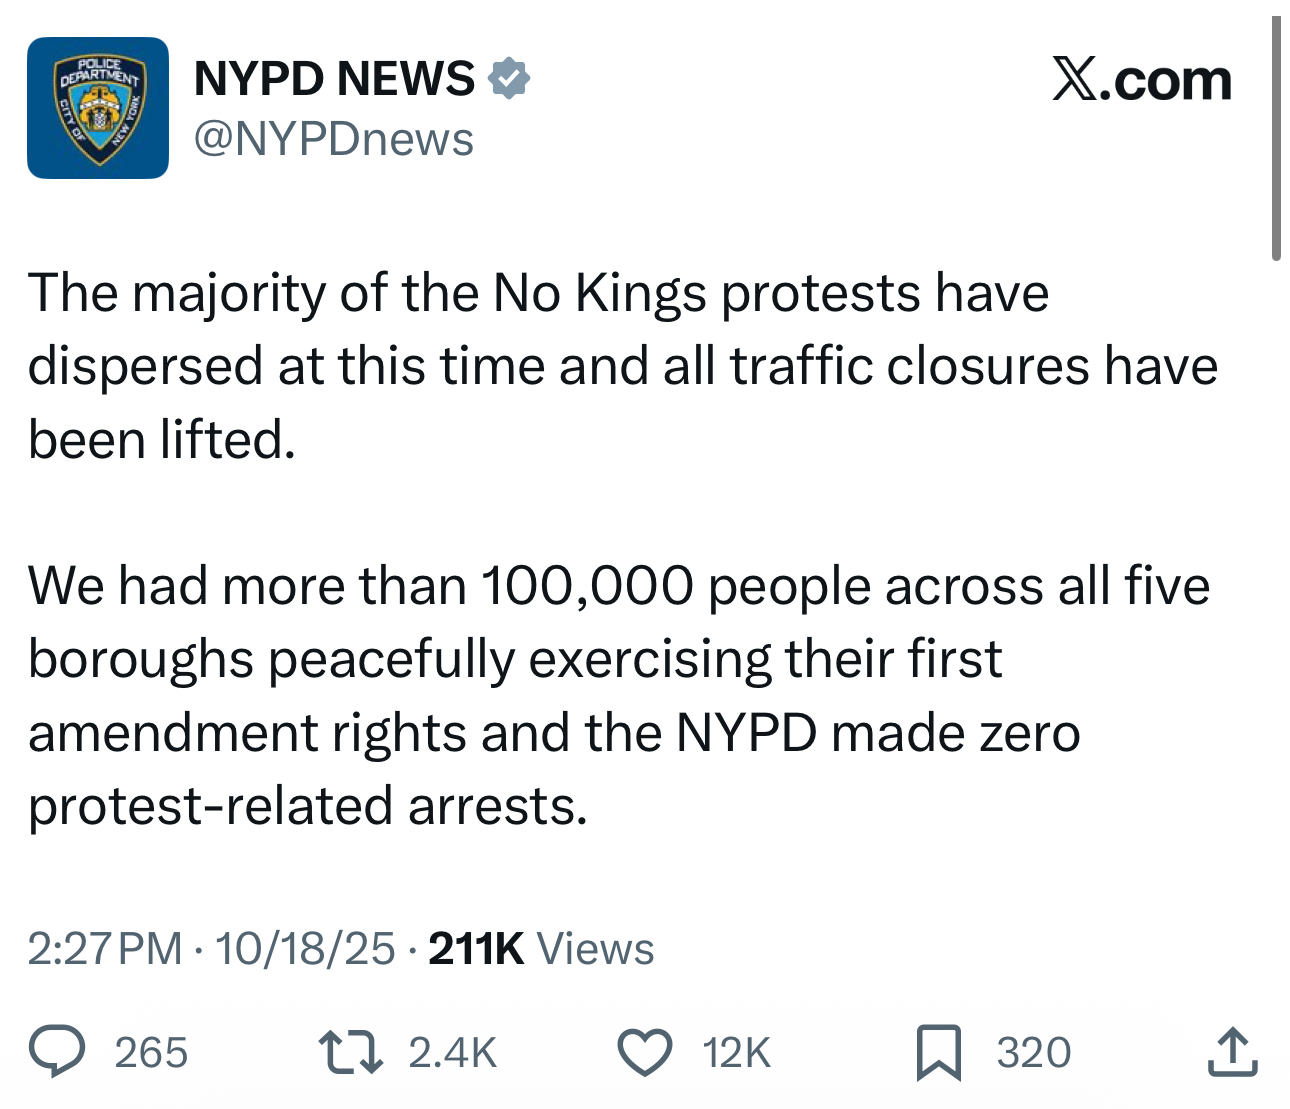This screenshot has width=1290, height=1109.
Task: Click the 2.4K reposts count
Action: tap(452, 1053)
